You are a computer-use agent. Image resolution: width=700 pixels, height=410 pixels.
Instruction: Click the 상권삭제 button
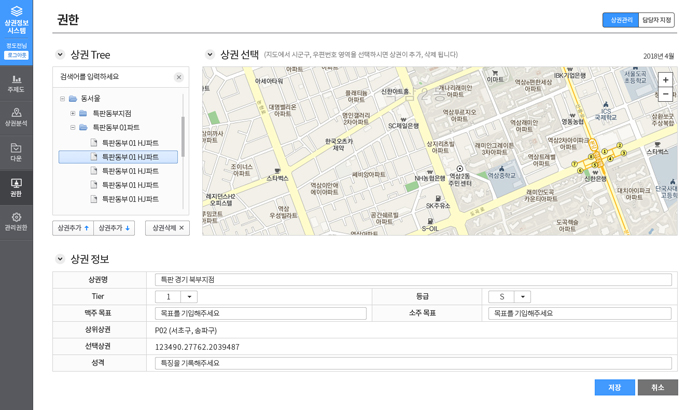(167, 228)
